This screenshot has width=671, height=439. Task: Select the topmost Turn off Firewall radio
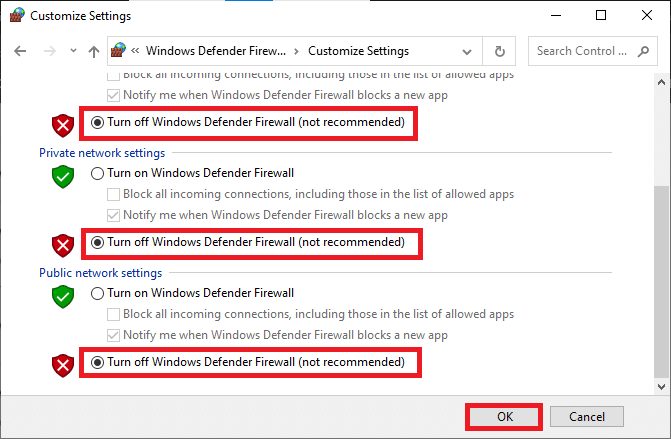(x=97, y=122)
